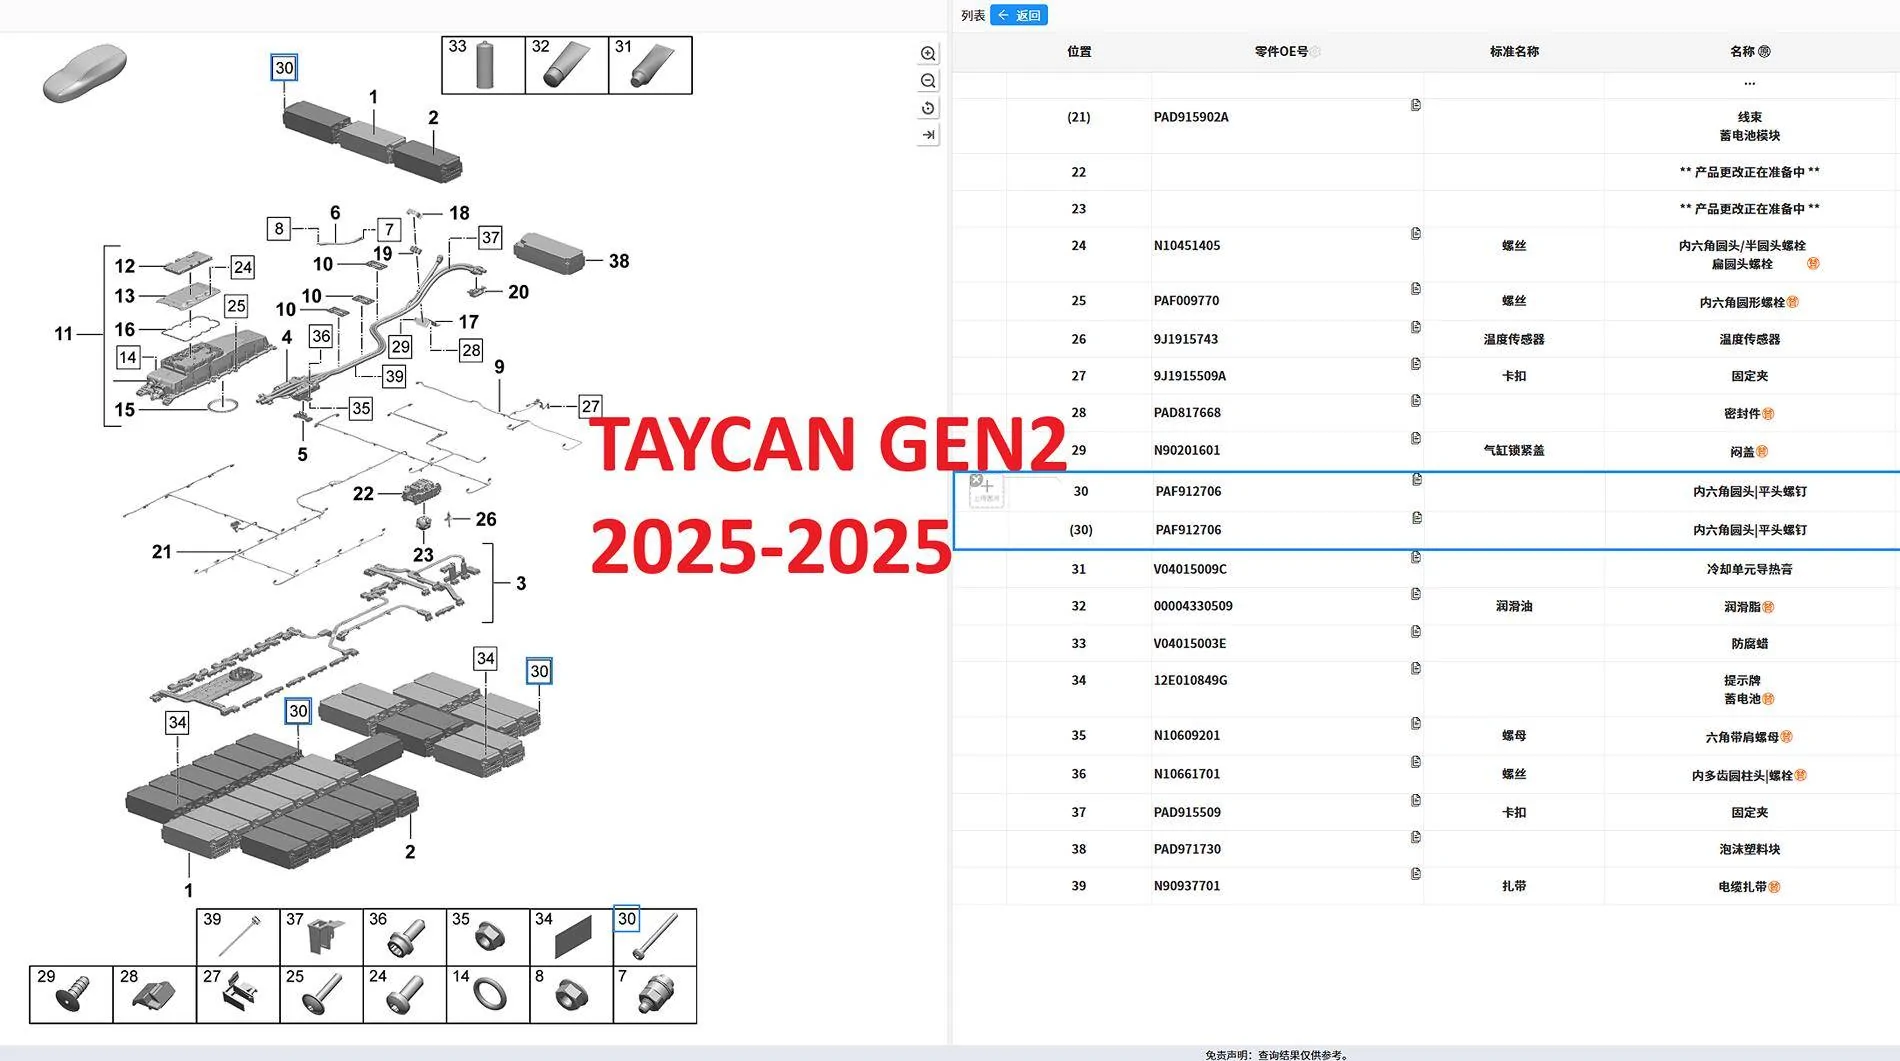The image size is (1900, 1061).
Task: Click callout 11 bracket label
Action: [63, 334]
